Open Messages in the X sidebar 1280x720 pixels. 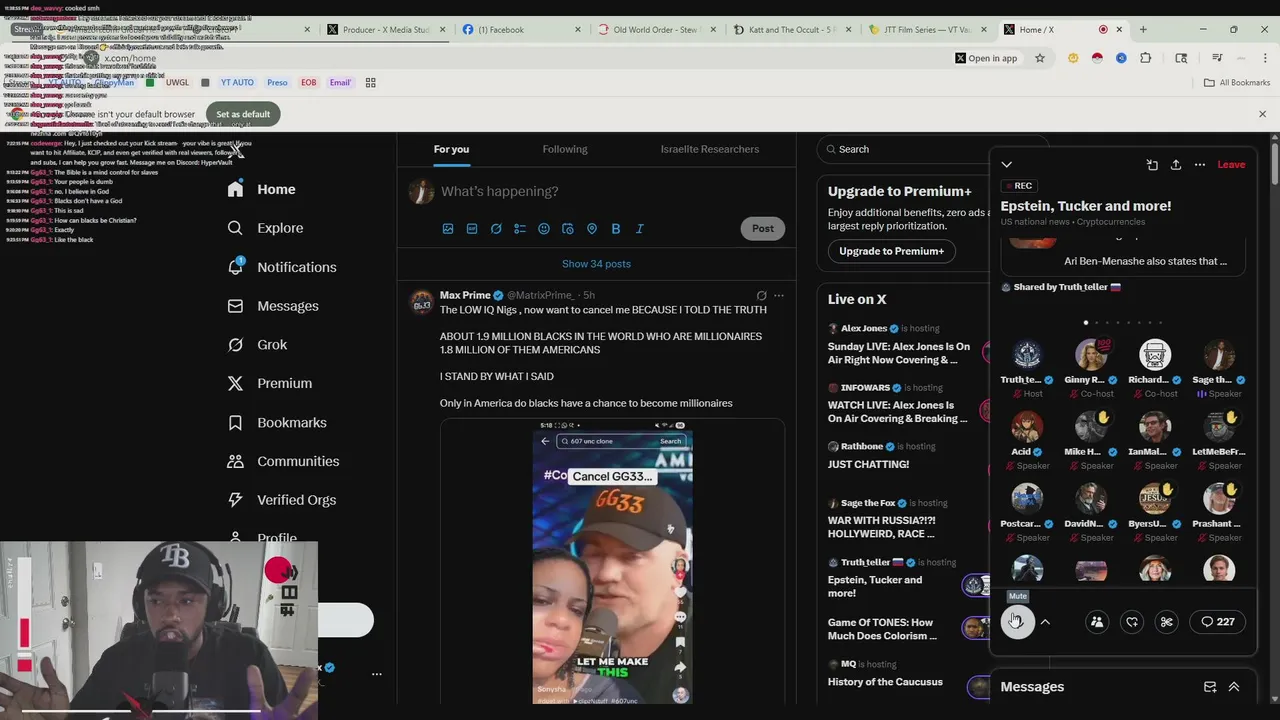(x=273, y=306)
